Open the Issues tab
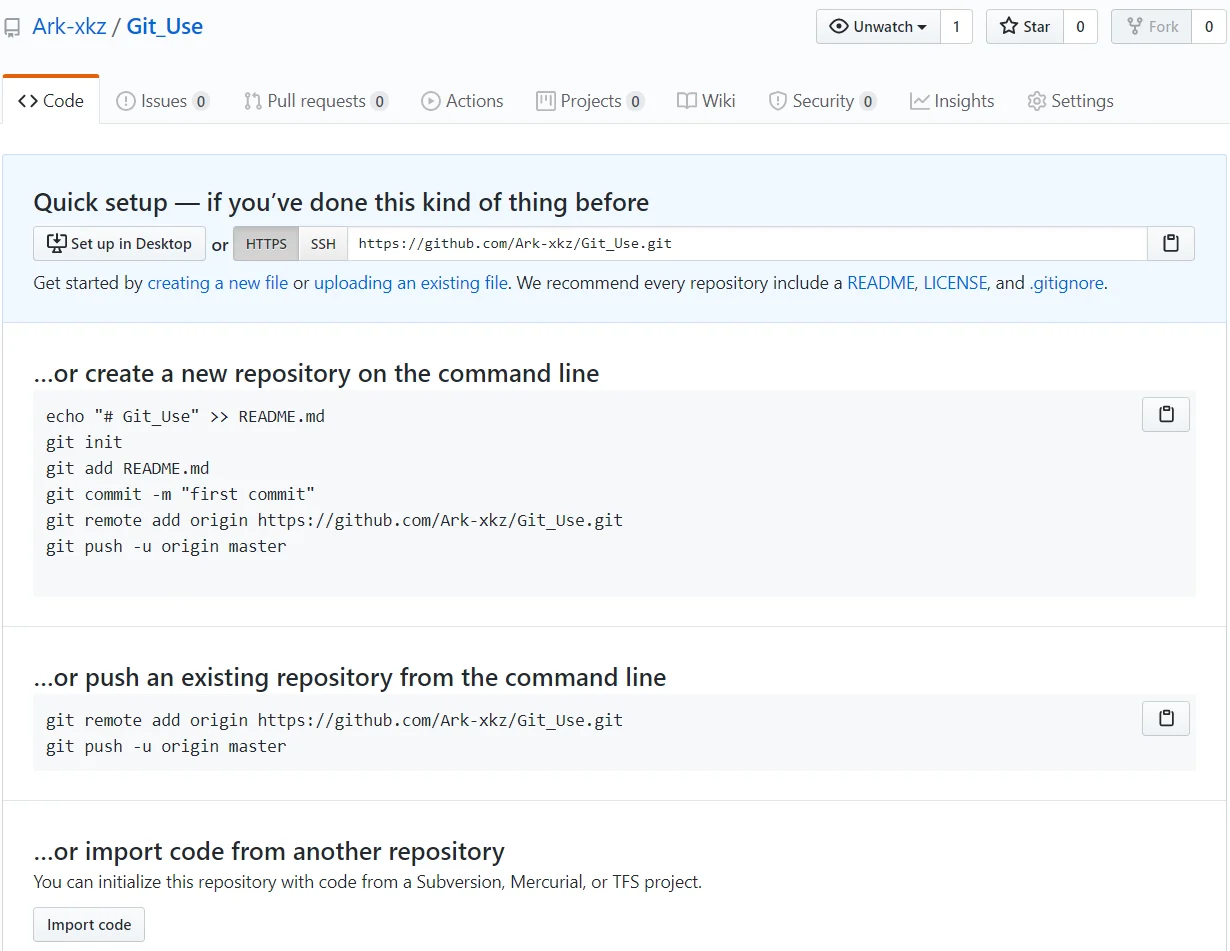The width and height of the screenshot is (1230, 951). [162, 101]
